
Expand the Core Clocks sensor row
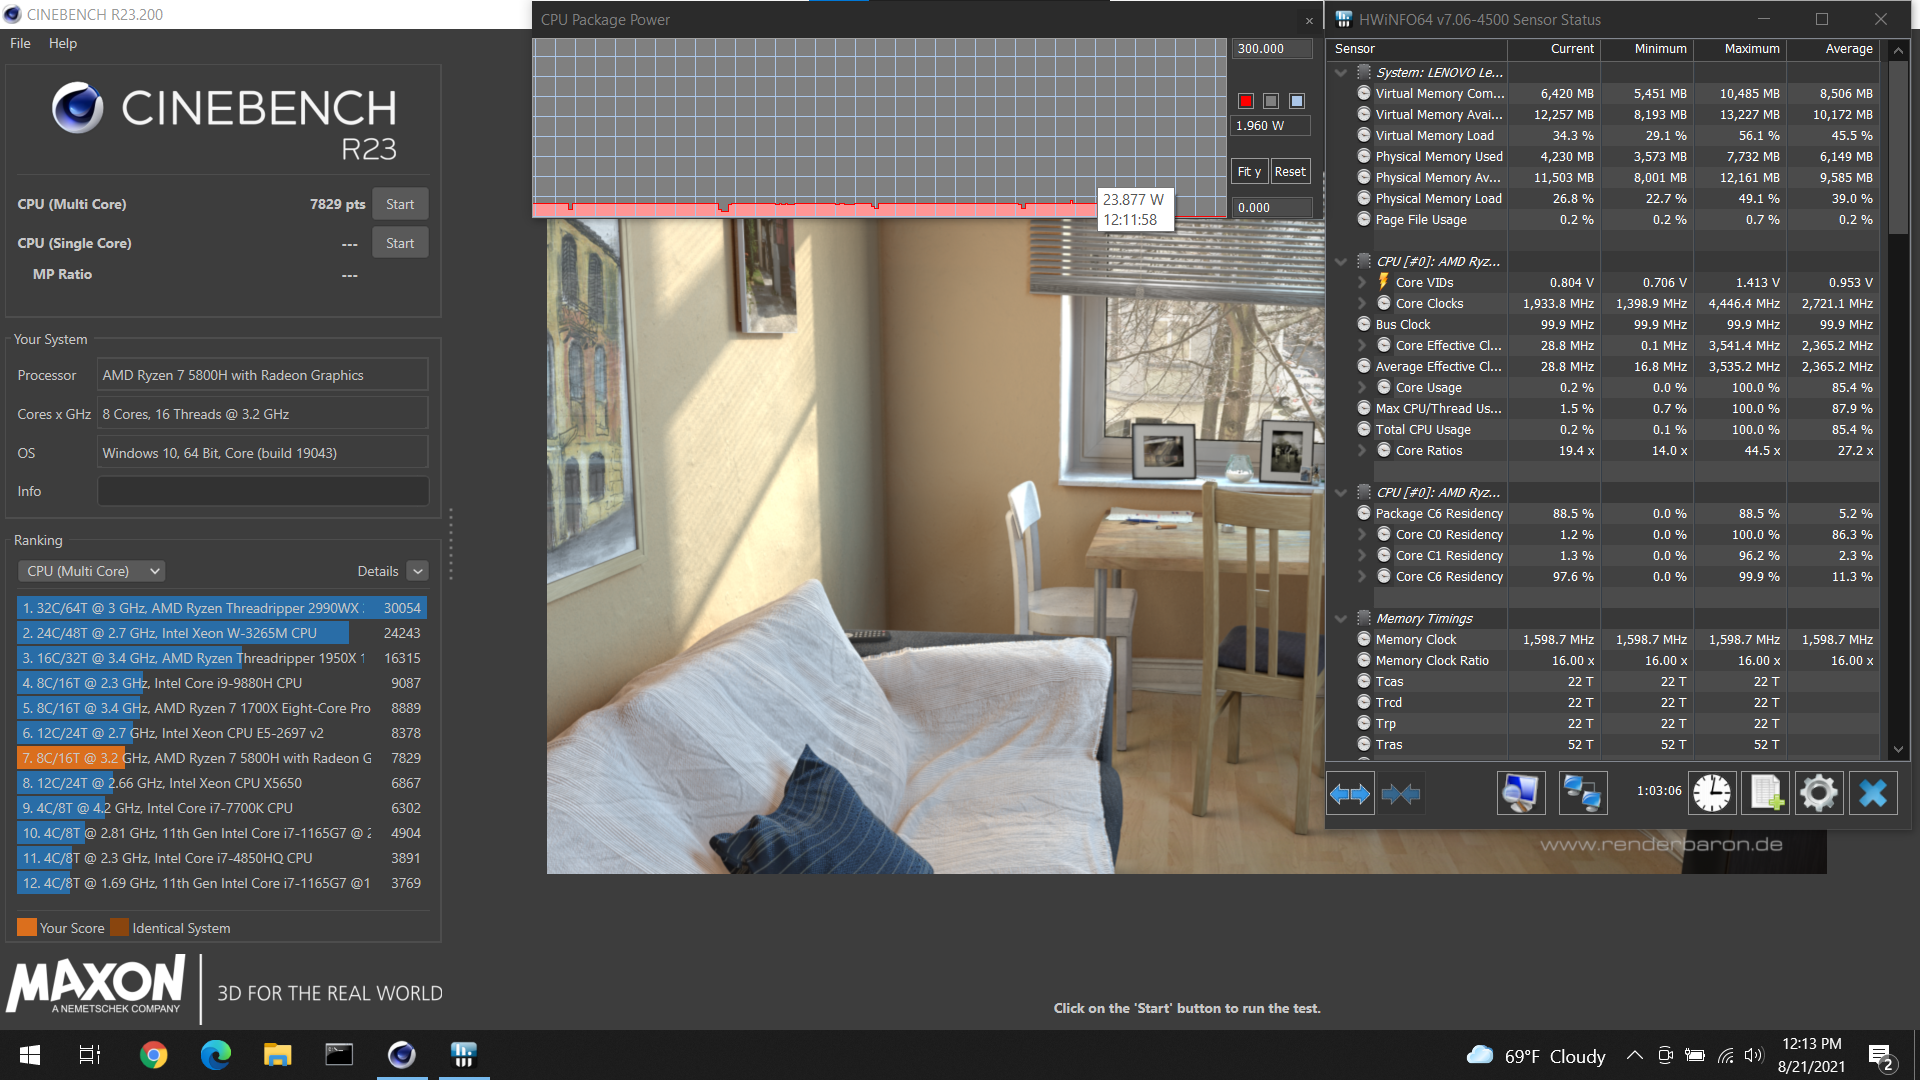tap(1362, 304)
